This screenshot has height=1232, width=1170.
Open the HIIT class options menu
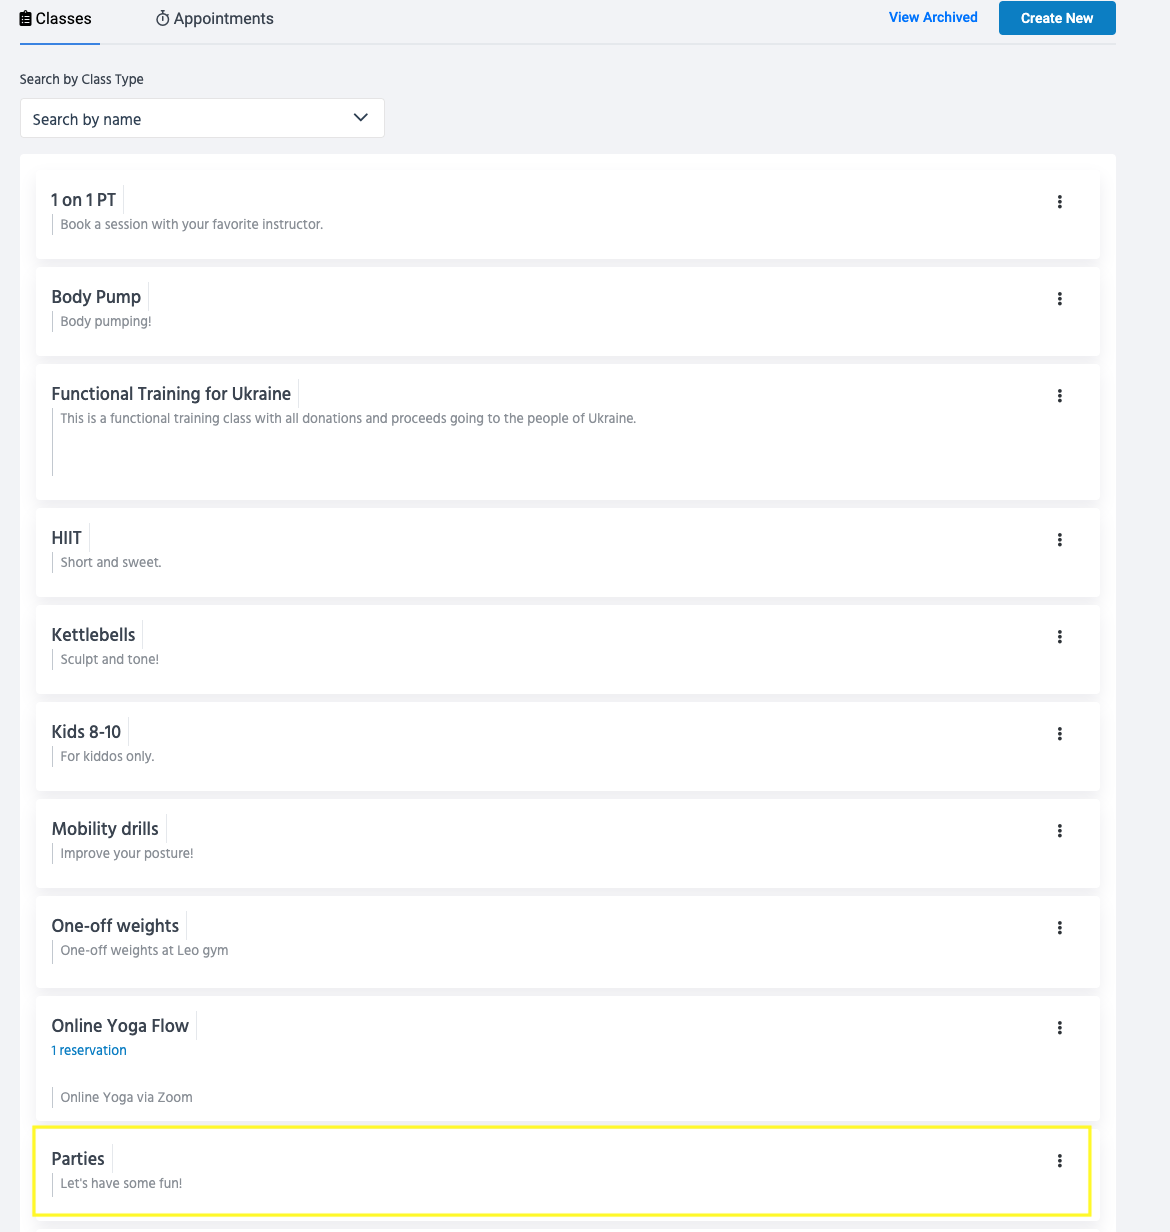pos(1059,540)
